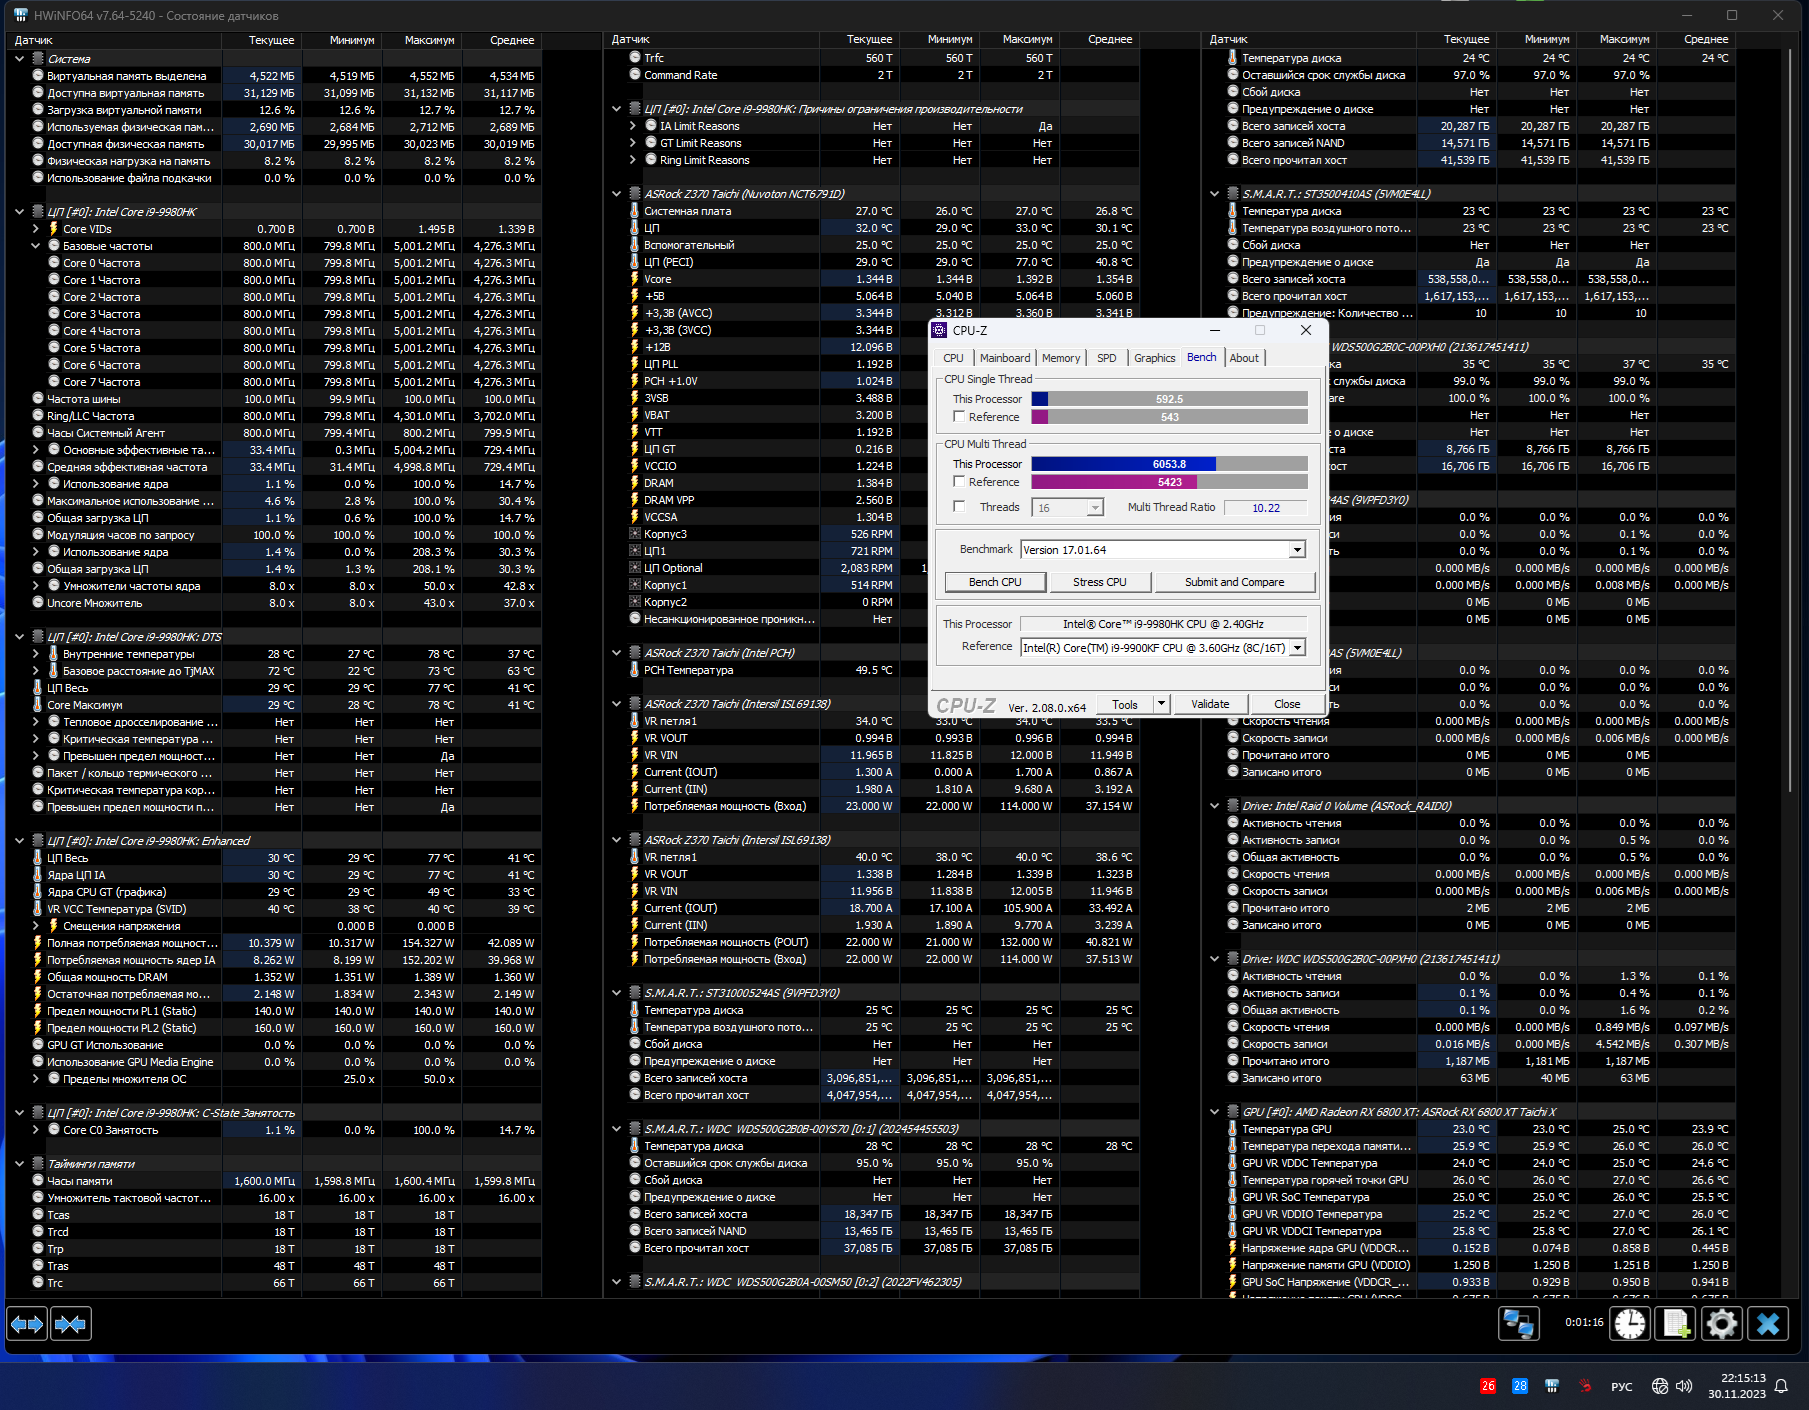Start logging with the sheet-plus icon
This screenshot has width=1809, height=1410.
coord(1676,1324)
